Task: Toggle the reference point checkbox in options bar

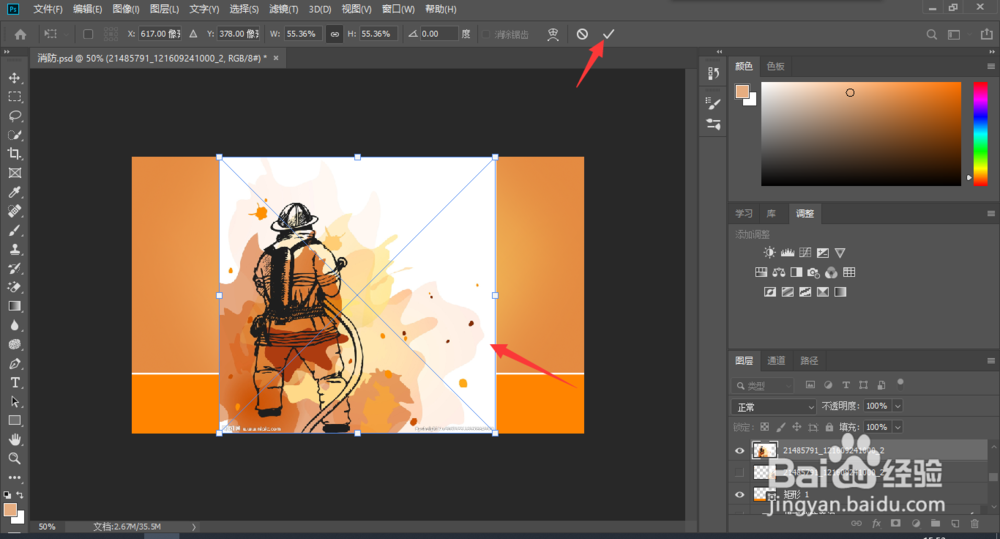Action: click(x=88, y=34)
